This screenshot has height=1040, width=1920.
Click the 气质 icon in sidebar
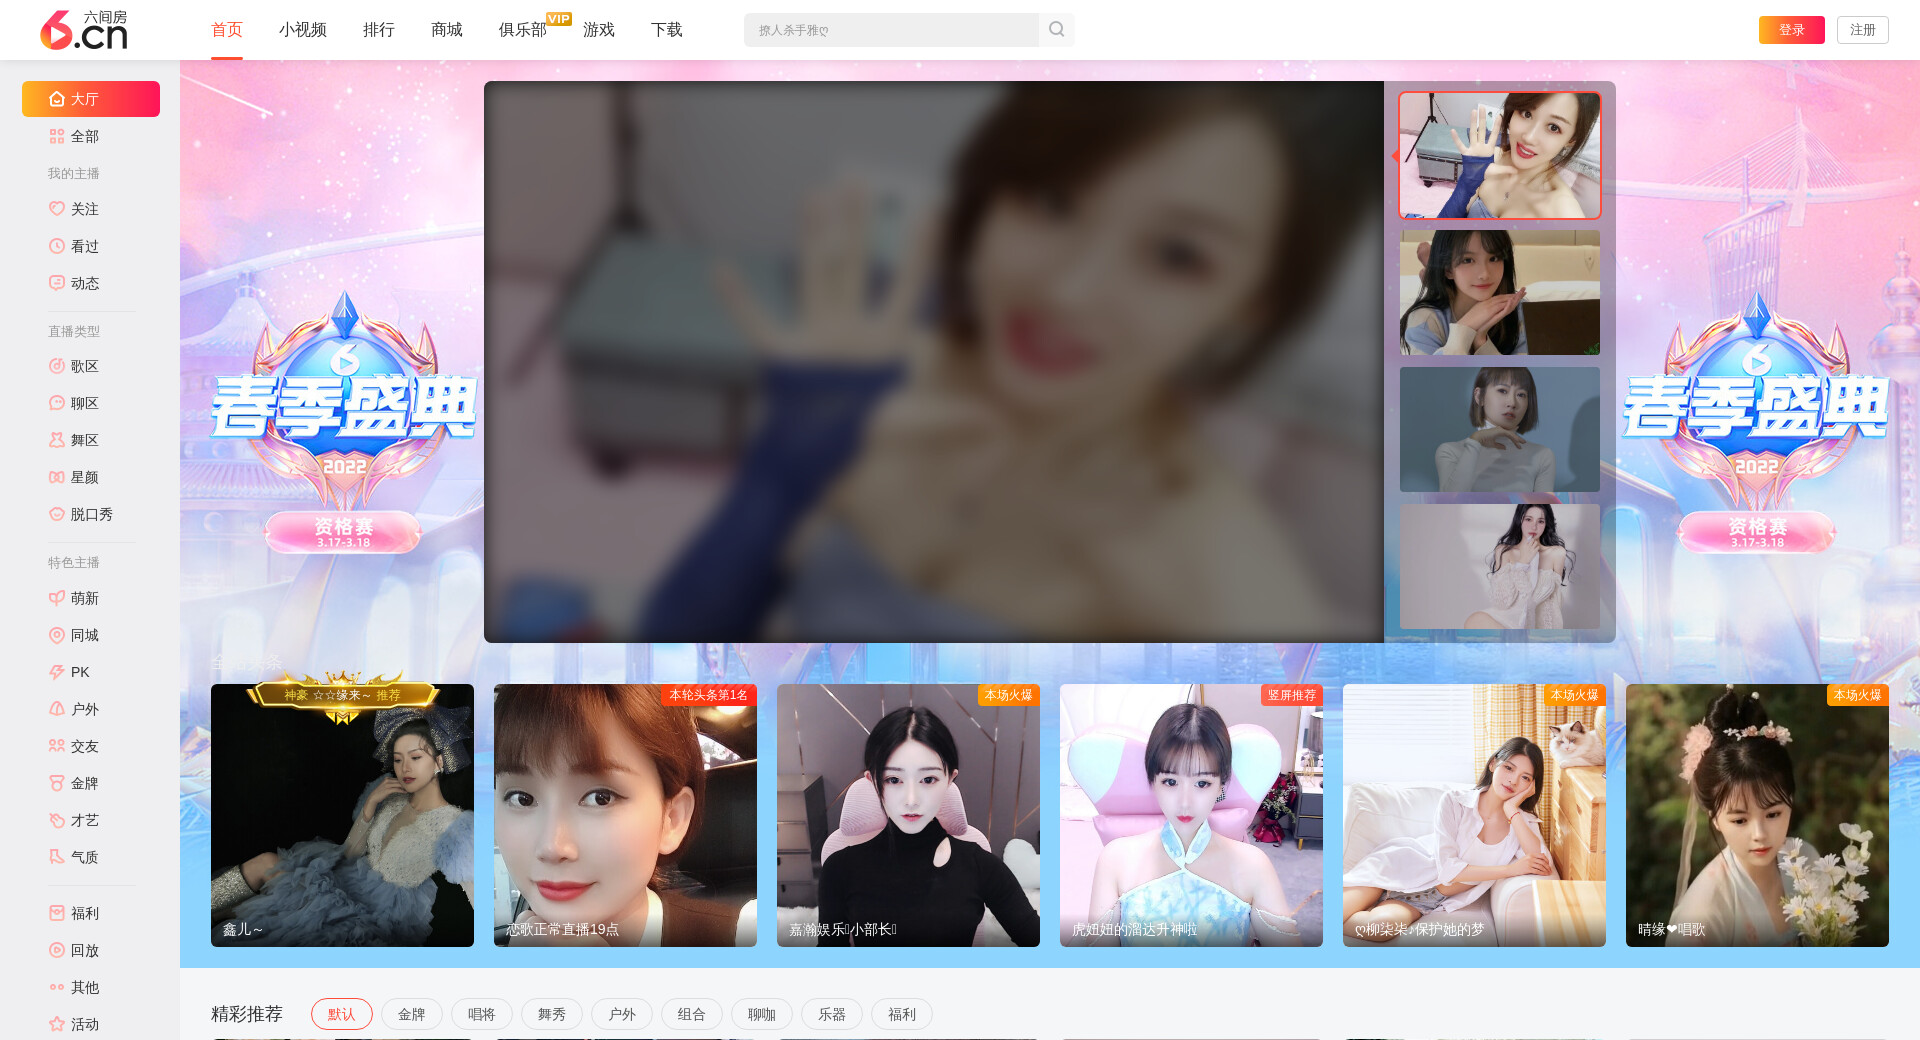coord(57,857)
